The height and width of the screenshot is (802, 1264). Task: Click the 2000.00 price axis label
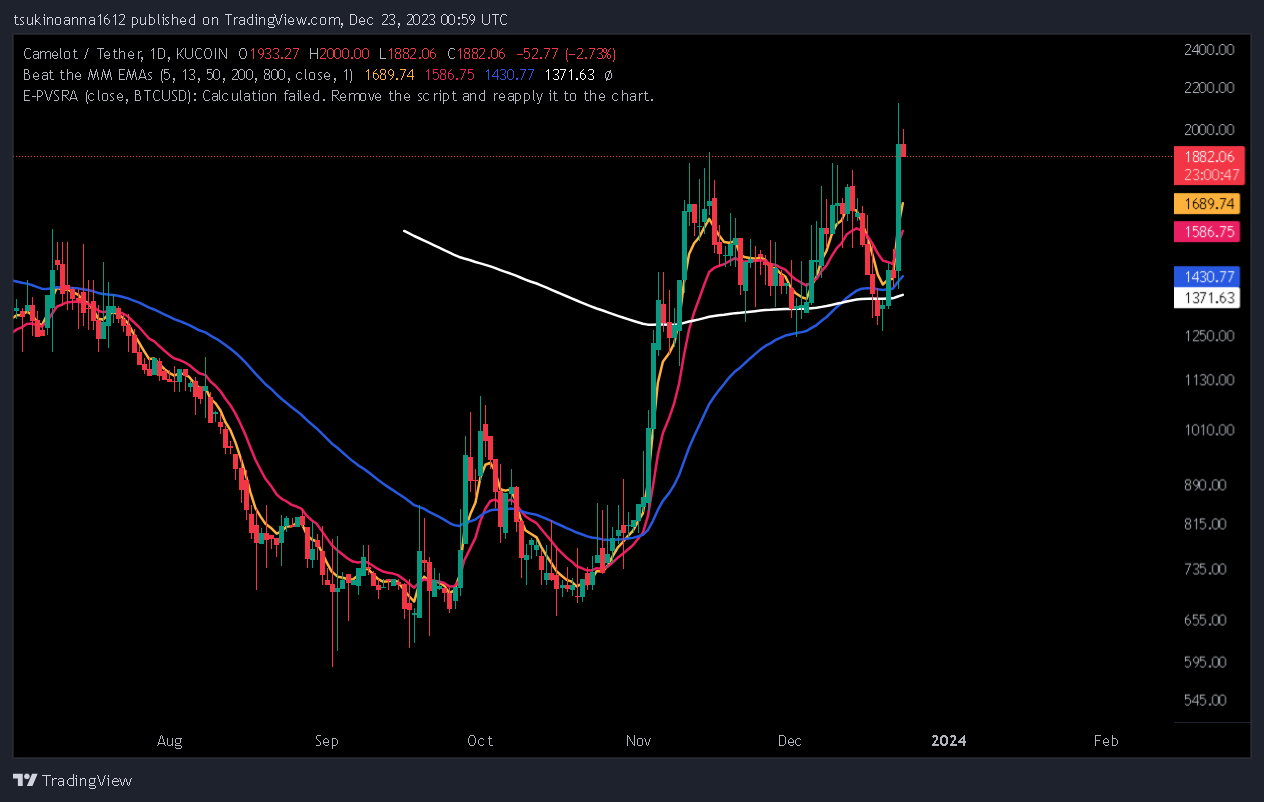1208,130
